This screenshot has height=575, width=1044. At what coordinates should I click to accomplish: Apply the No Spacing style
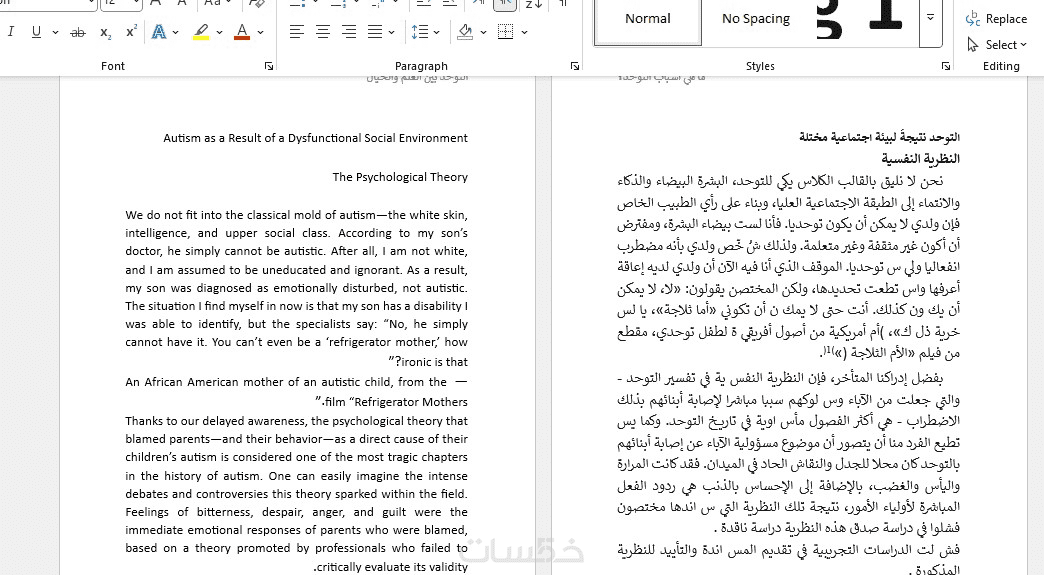pyautogui.click(x=756, y=19)
